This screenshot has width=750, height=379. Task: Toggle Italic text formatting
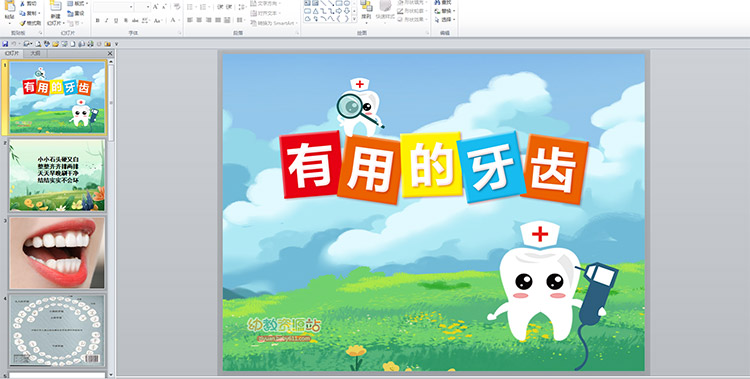(107, 20)
